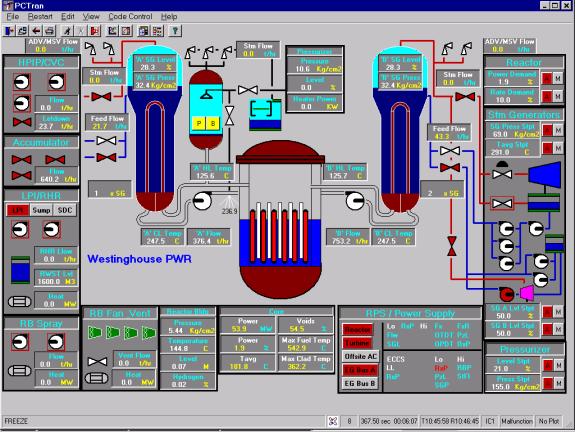Click the loop B reactor coolant pump
The image size is (575, 432).
pos(355,201)
